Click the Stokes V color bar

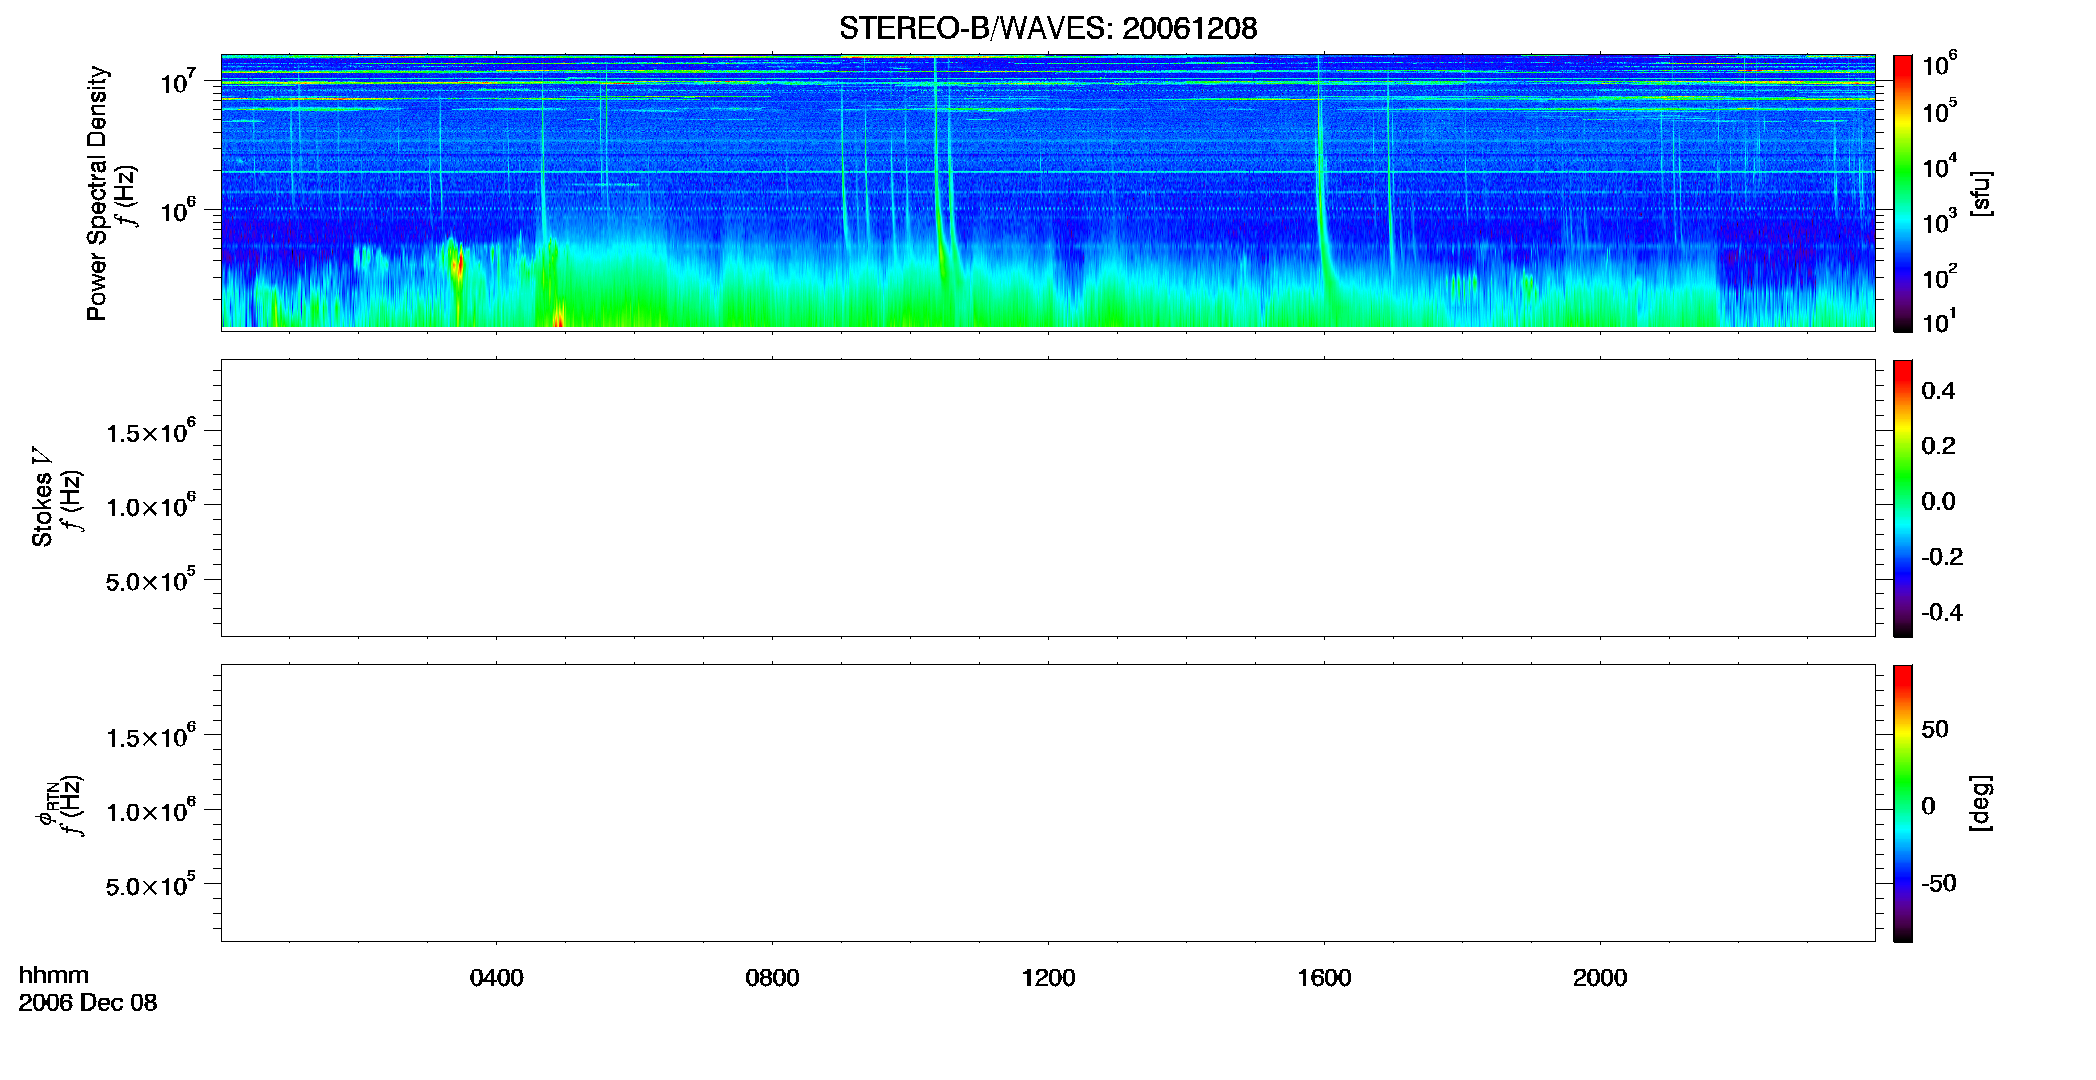(x=1903, y=498)
